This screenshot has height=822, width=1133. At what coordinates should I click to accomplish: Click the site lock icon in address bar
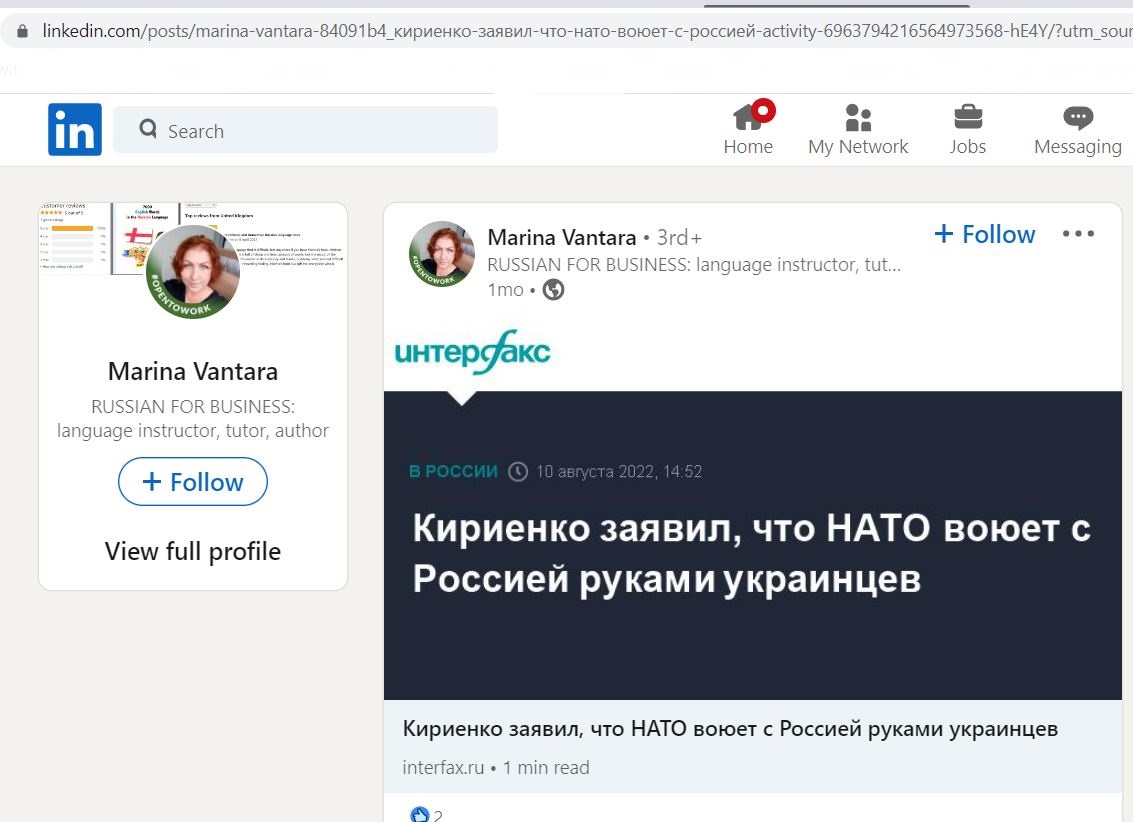tap(22, 31)
